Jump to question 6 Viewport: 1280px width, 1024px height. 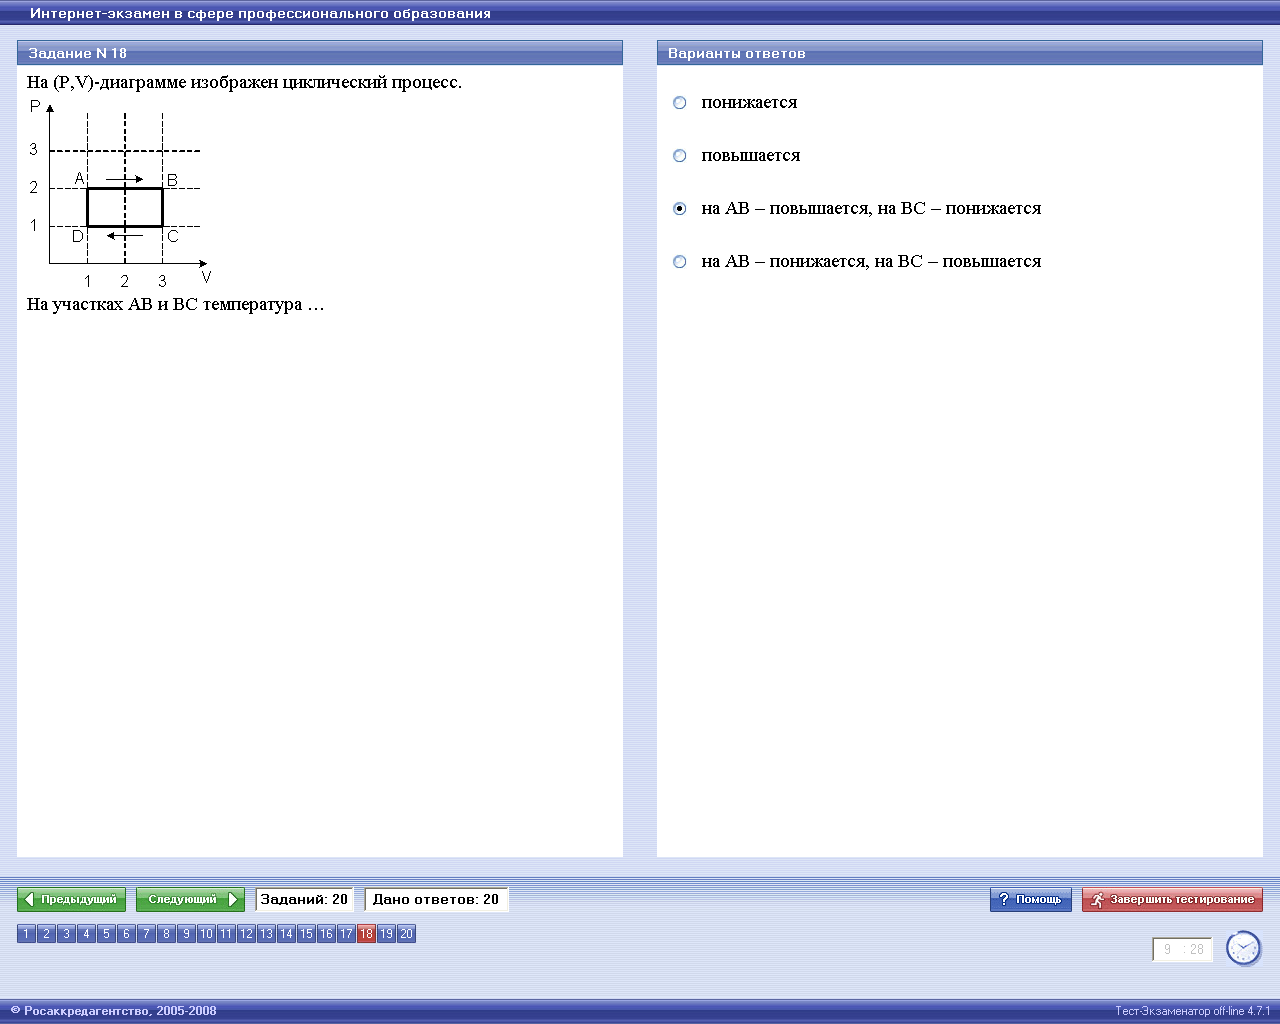pyautogui.click(x=126, y=934)
